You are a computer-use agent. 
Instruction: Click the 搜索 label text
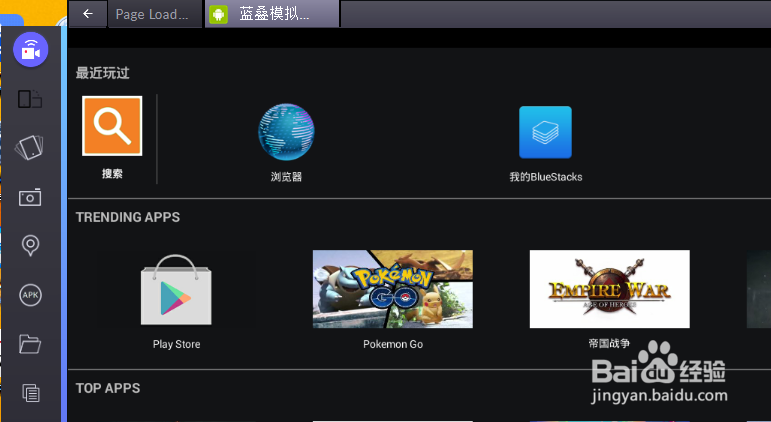click(x=112, y=174)
